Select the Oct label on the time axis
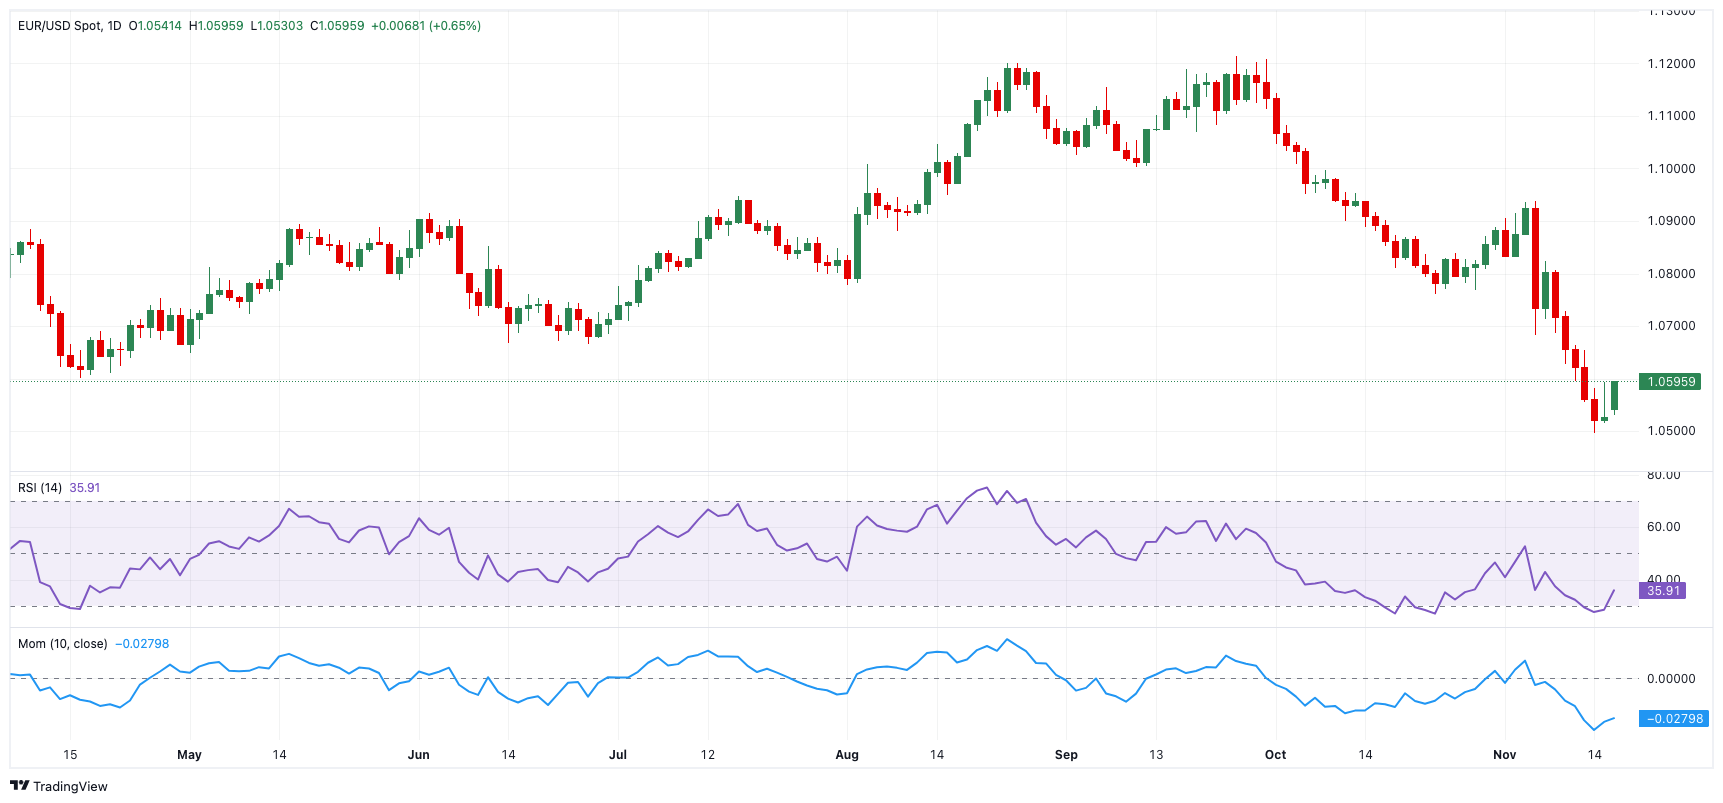Image resolution: width=1723 pixels, height=803 pixels. pos(1275,755)
